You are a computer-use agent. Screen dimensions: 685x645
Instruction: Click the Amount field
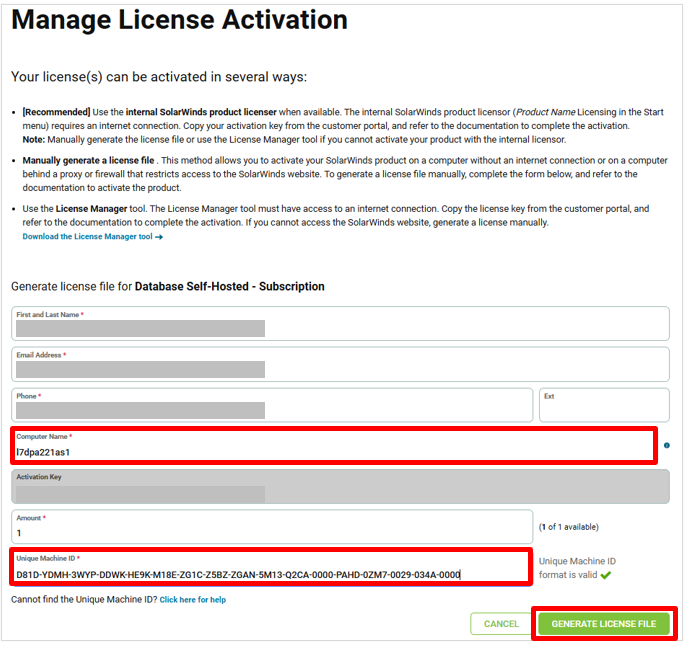(x=272, y=526)
